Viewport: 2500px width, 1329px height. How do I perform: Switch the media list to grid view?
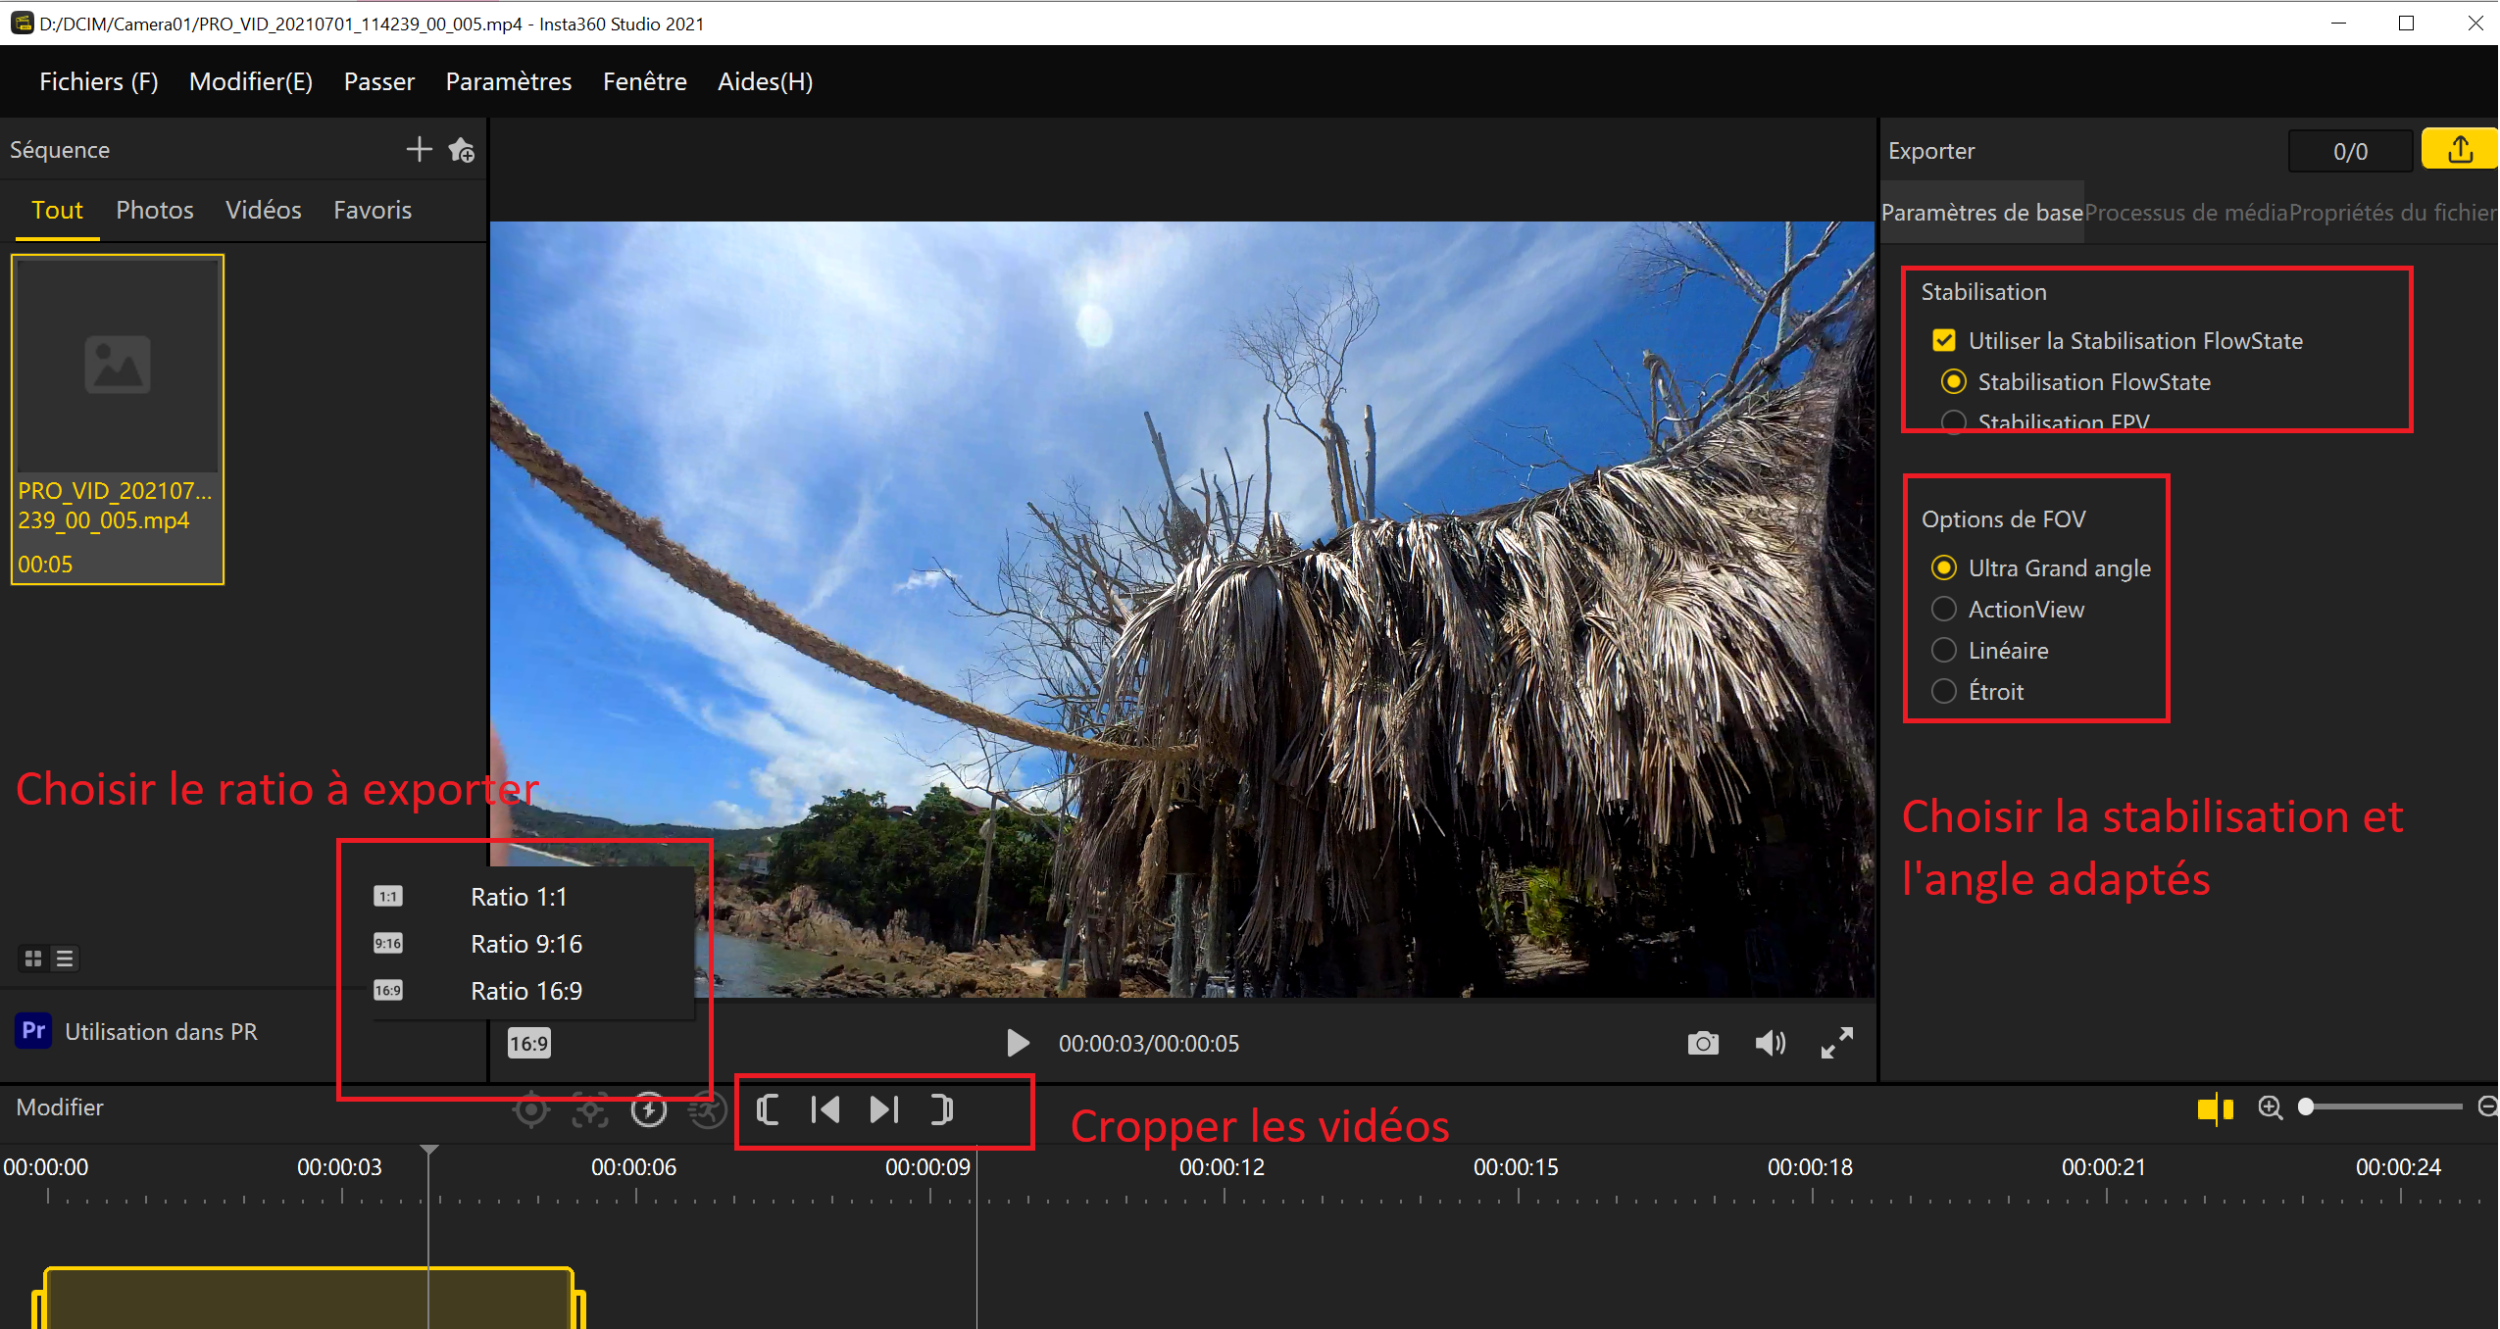(x=33, y=959)
